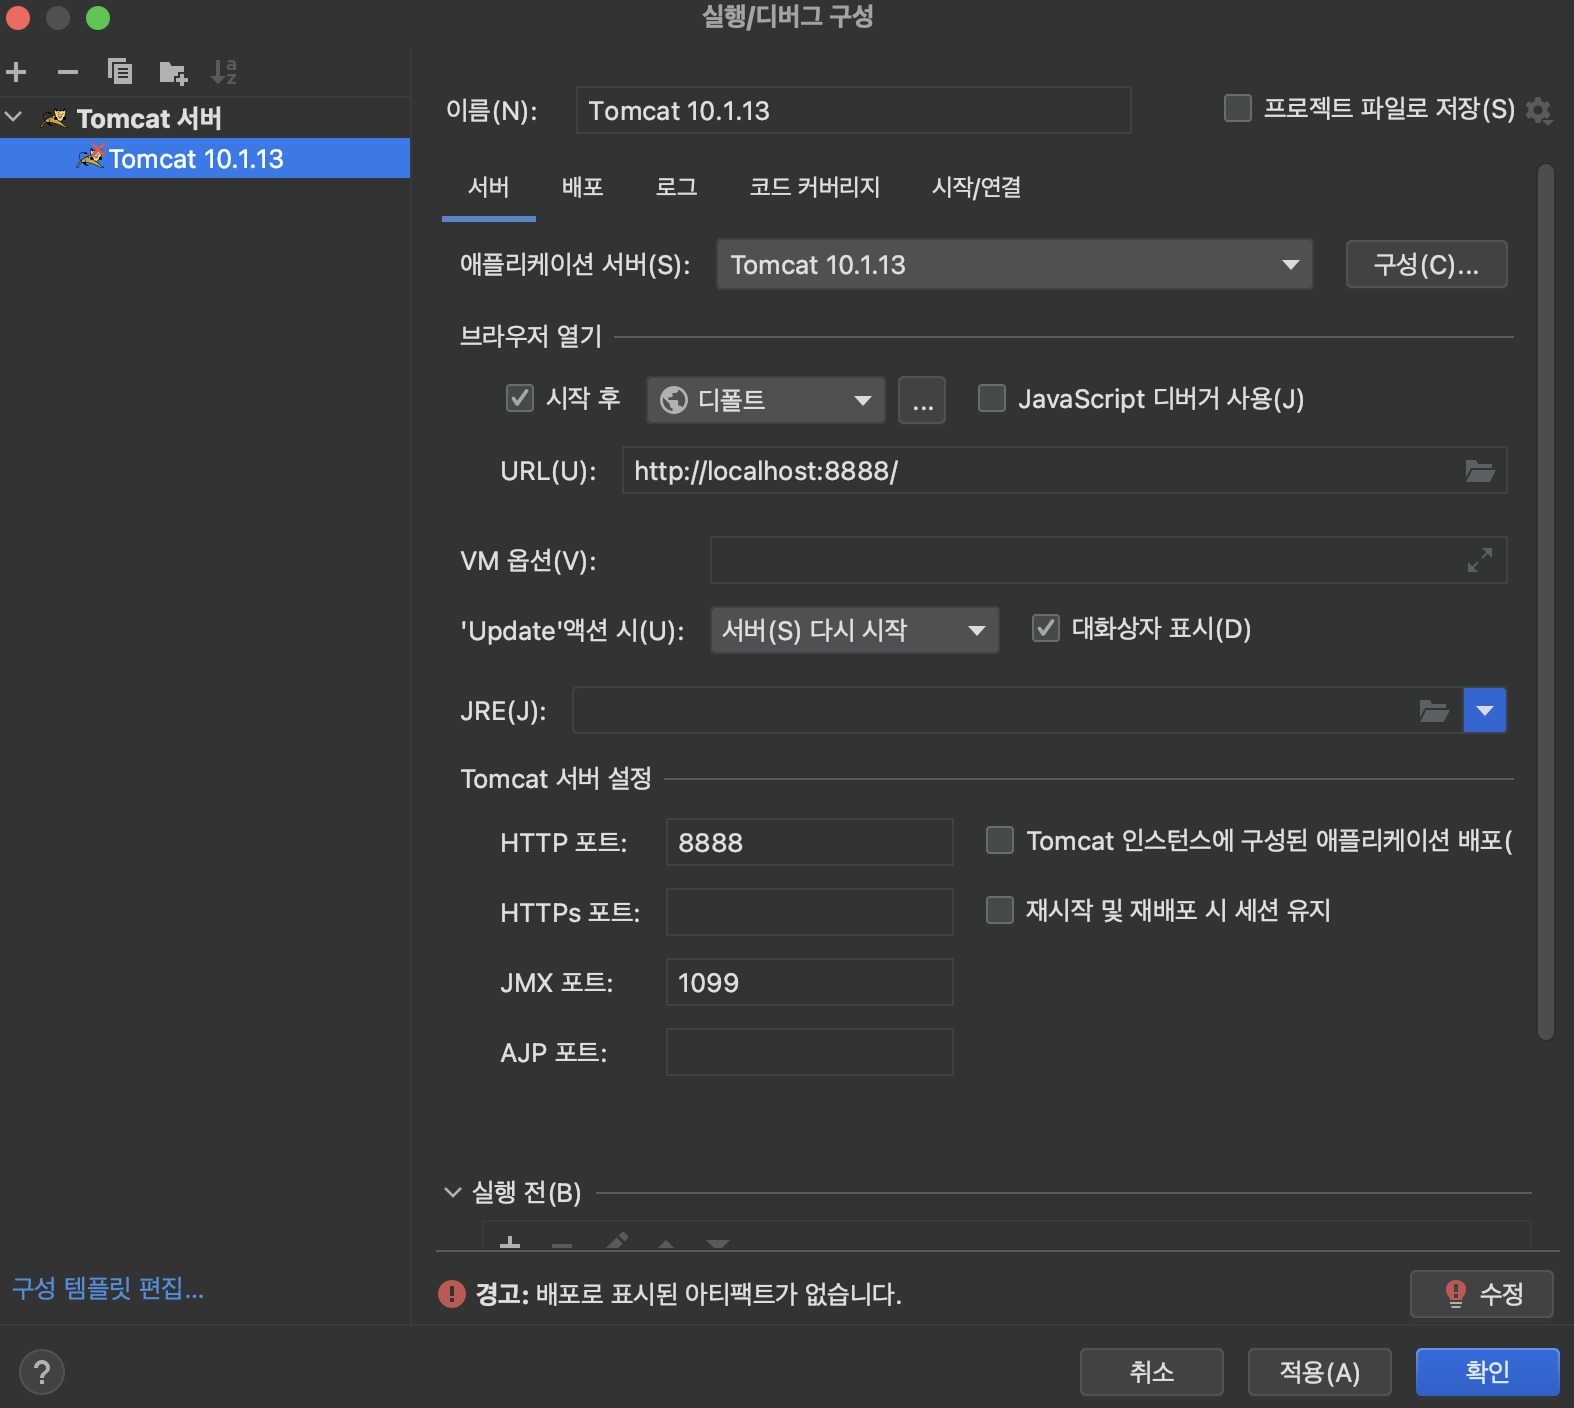The height and width of the screenshot is (1408, 1574).
Task: Click the warning error icon
Action: point(452,1294)
